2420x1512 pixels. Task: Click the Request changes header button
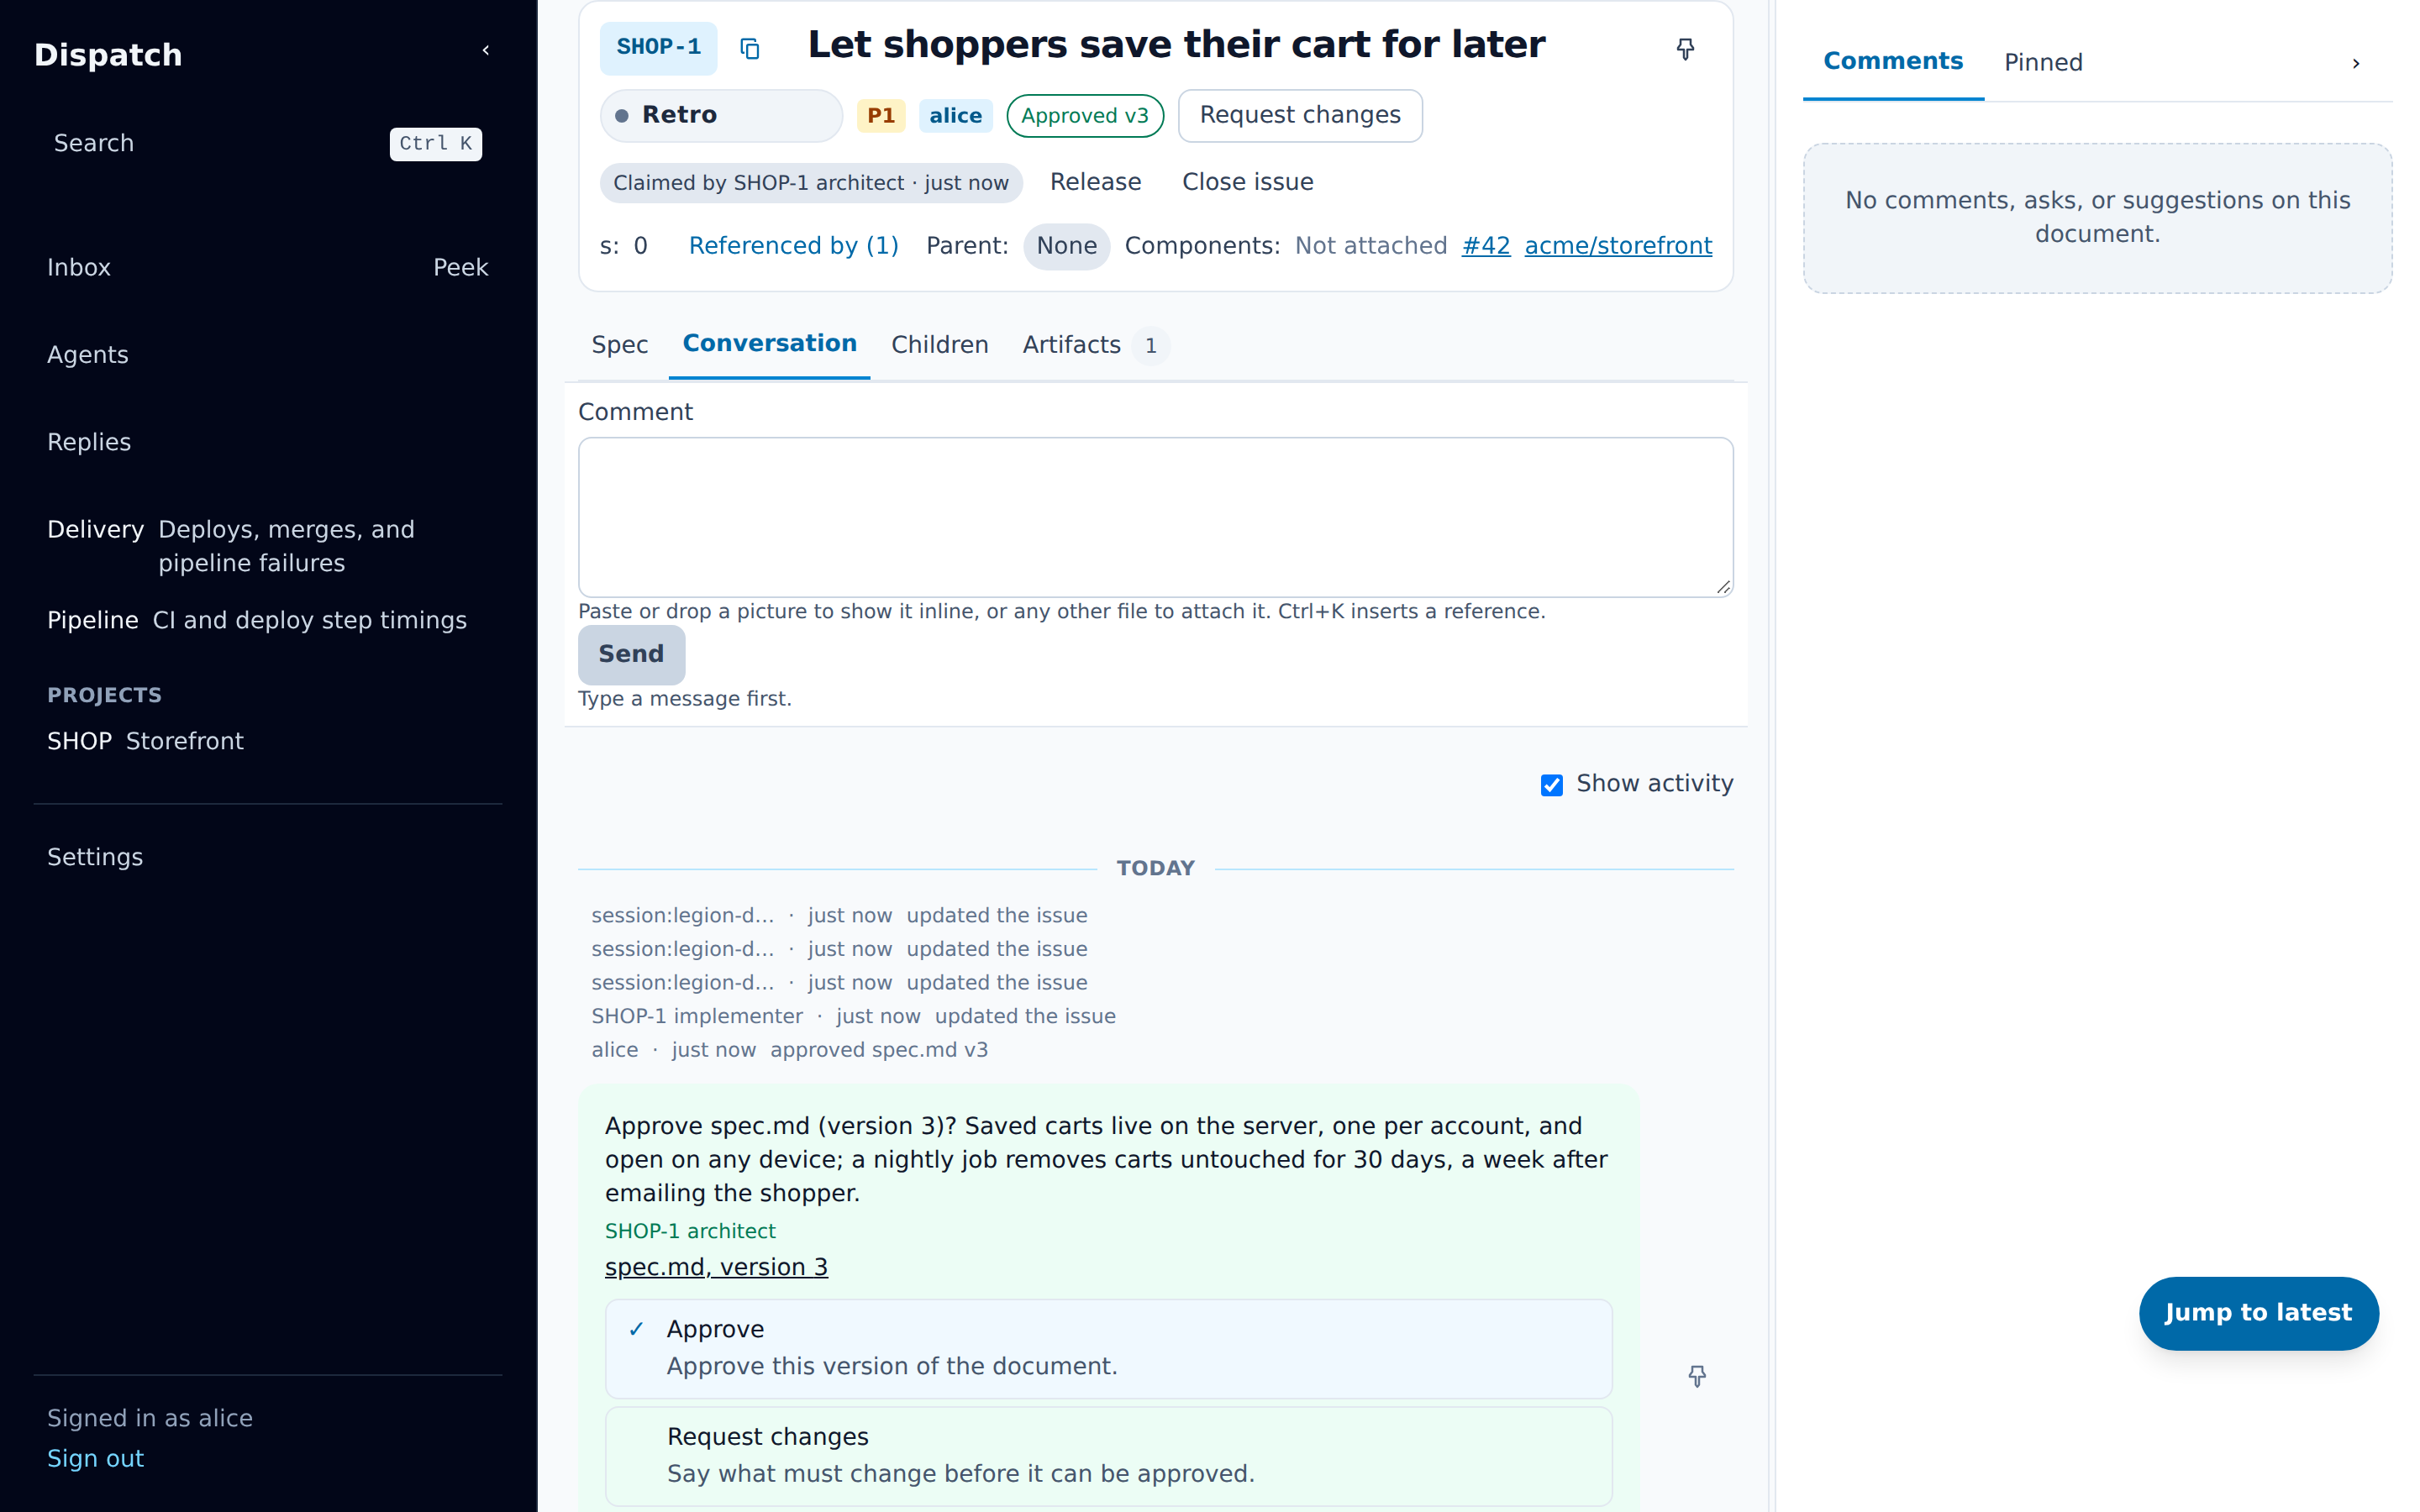coord(1300,115)
